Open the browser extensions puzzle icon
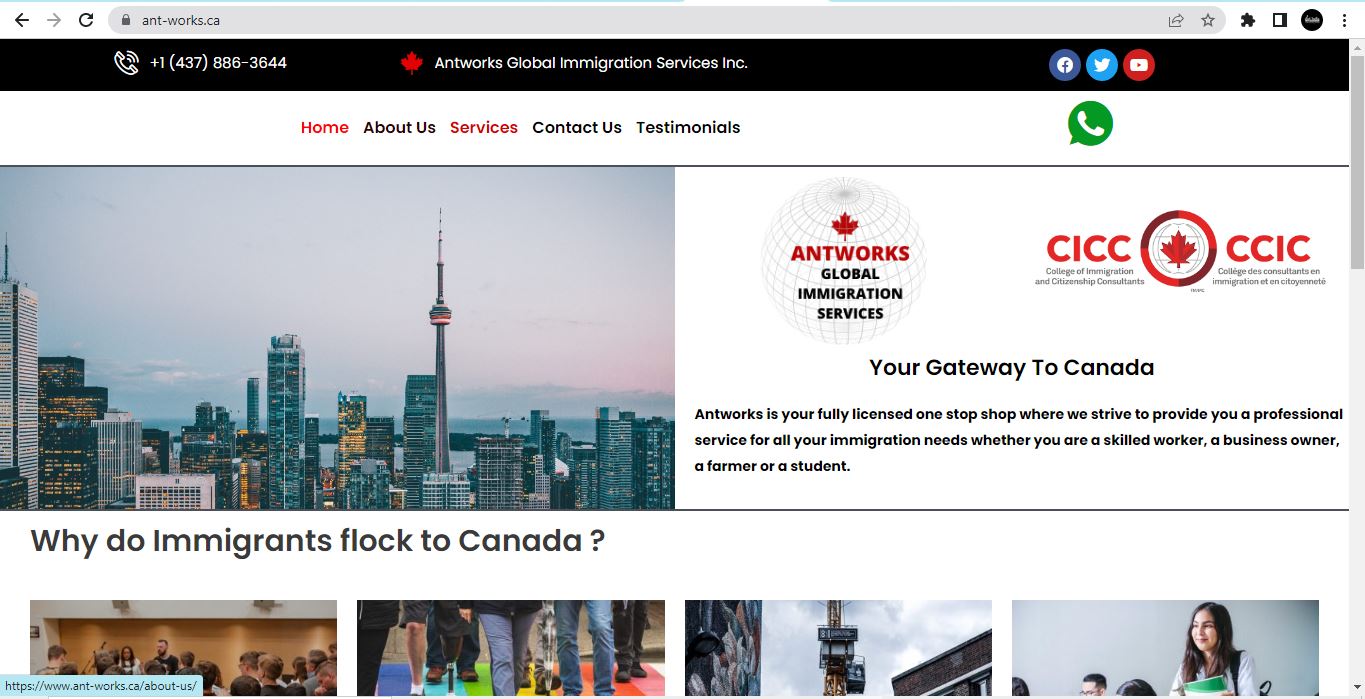The width and height of the screenshot is (1365, 699). click(x=1248, y=20)
